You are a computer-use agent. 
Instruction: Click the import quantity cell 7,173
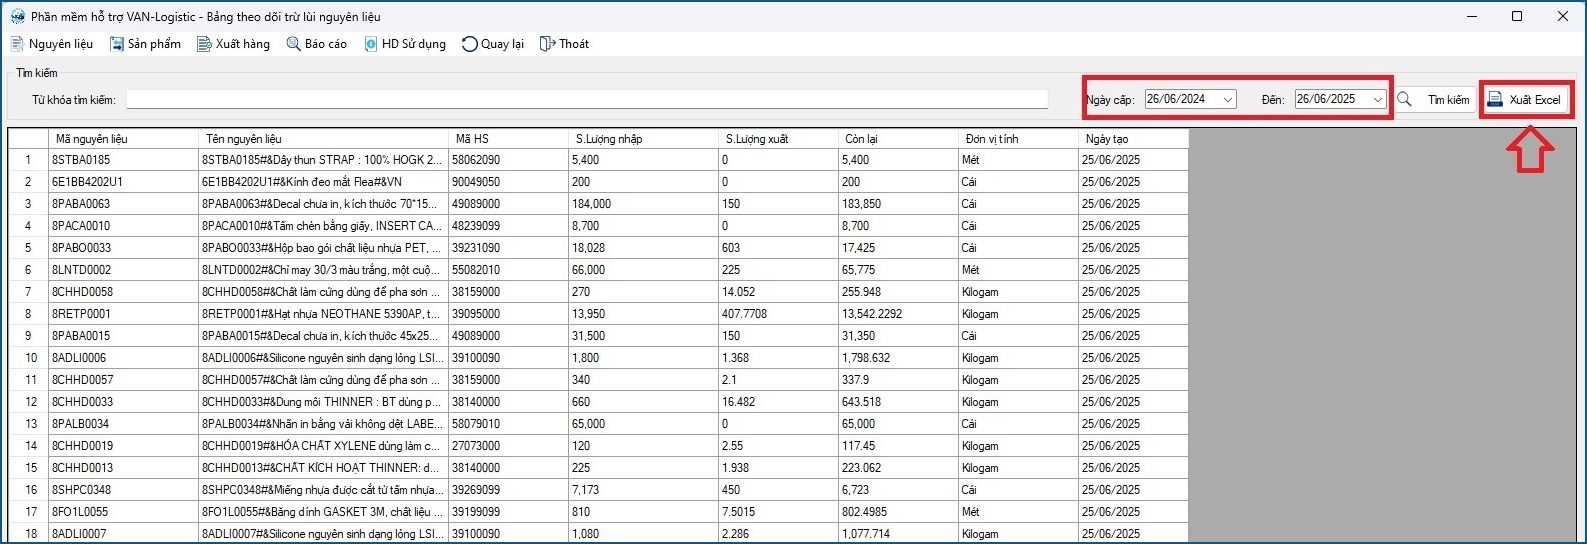pos(644,490)
